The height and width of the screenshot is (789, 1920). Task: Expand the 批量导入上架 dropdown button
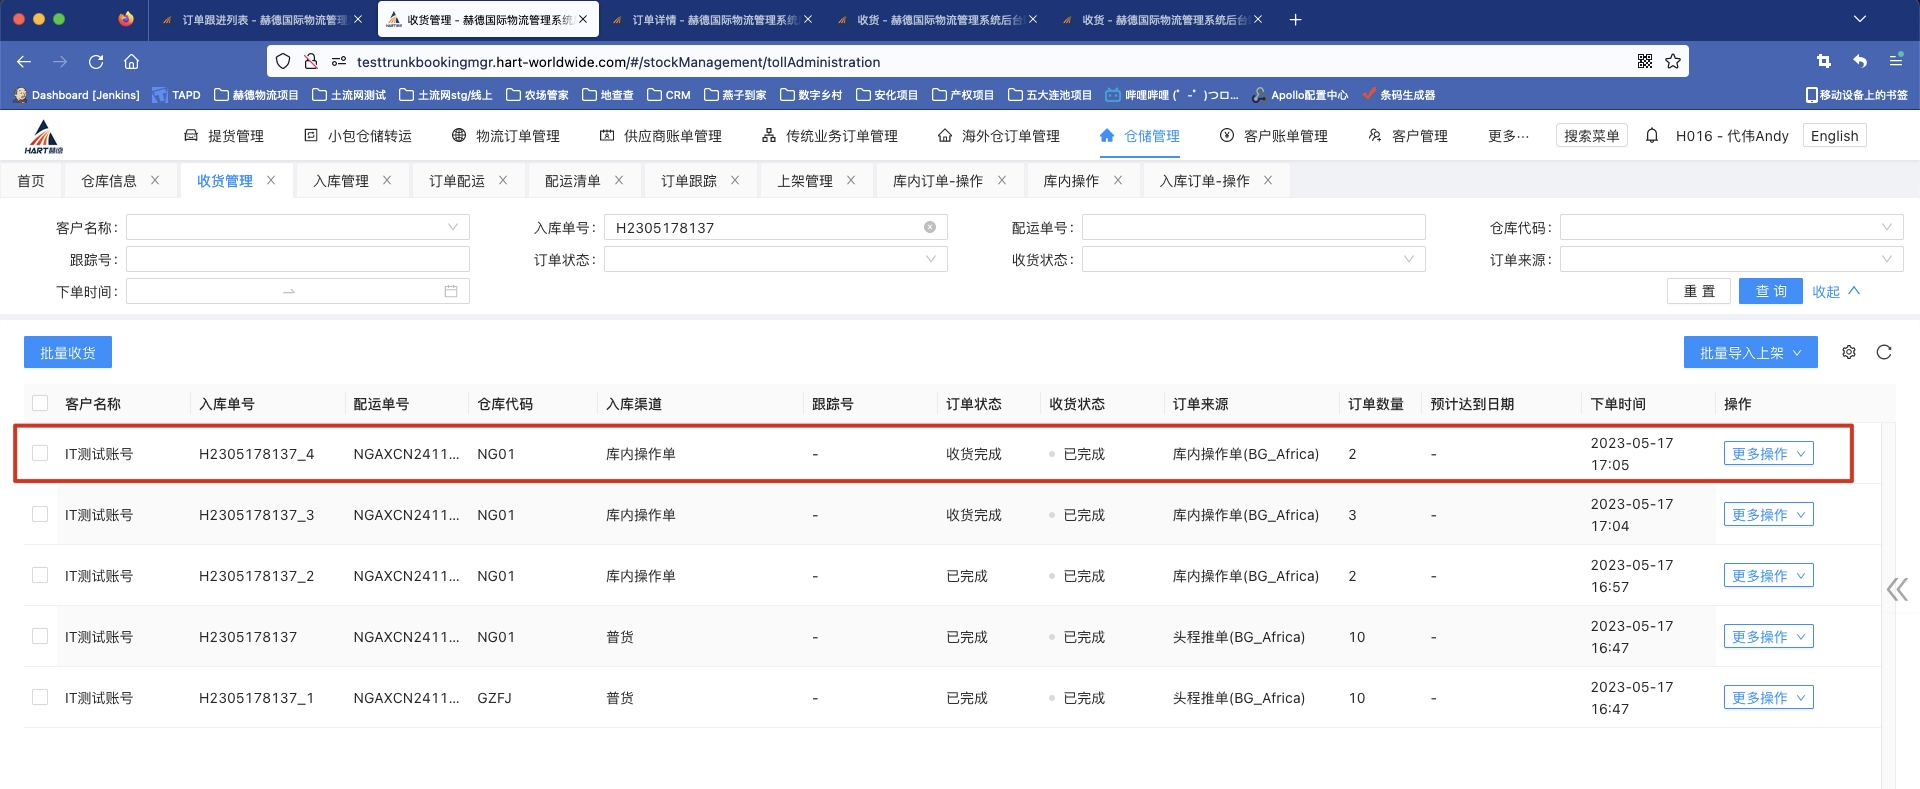pyautogui.click(x=1750, y=353)
